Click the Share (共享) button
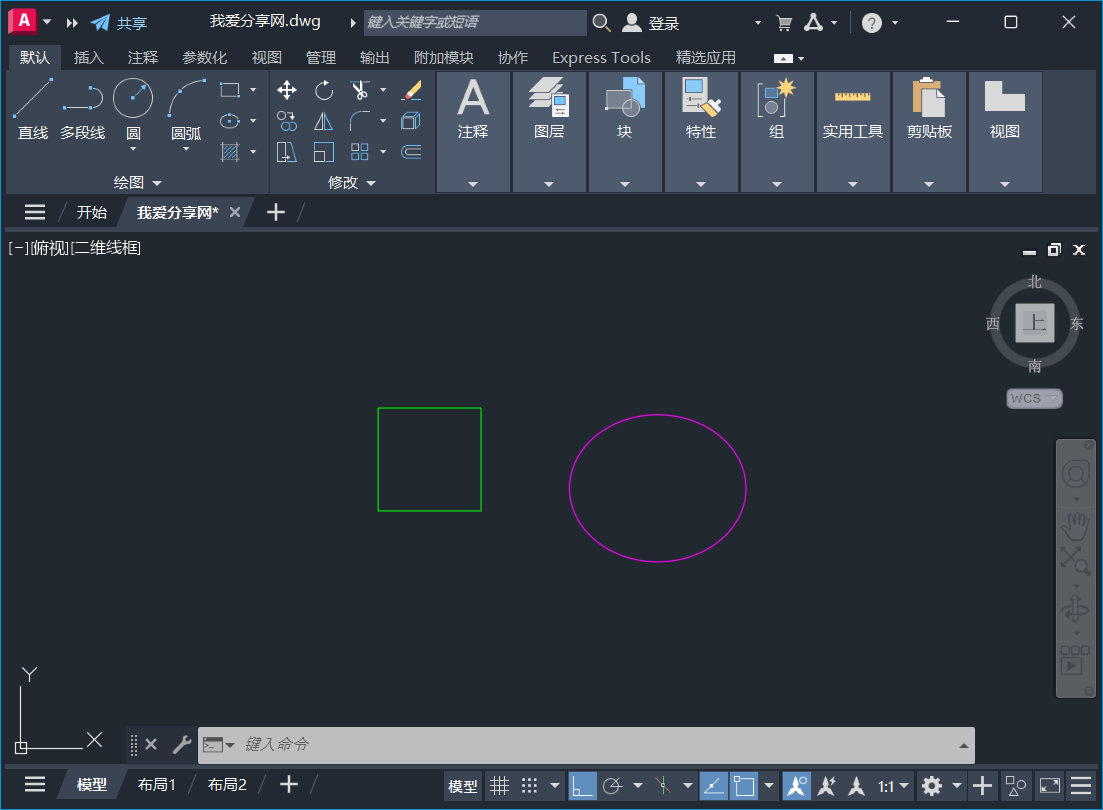 tap(119, 23)
